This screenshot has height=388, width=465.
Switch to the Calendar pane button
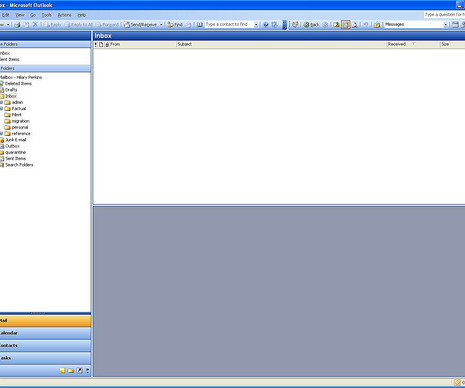(45, 333)
